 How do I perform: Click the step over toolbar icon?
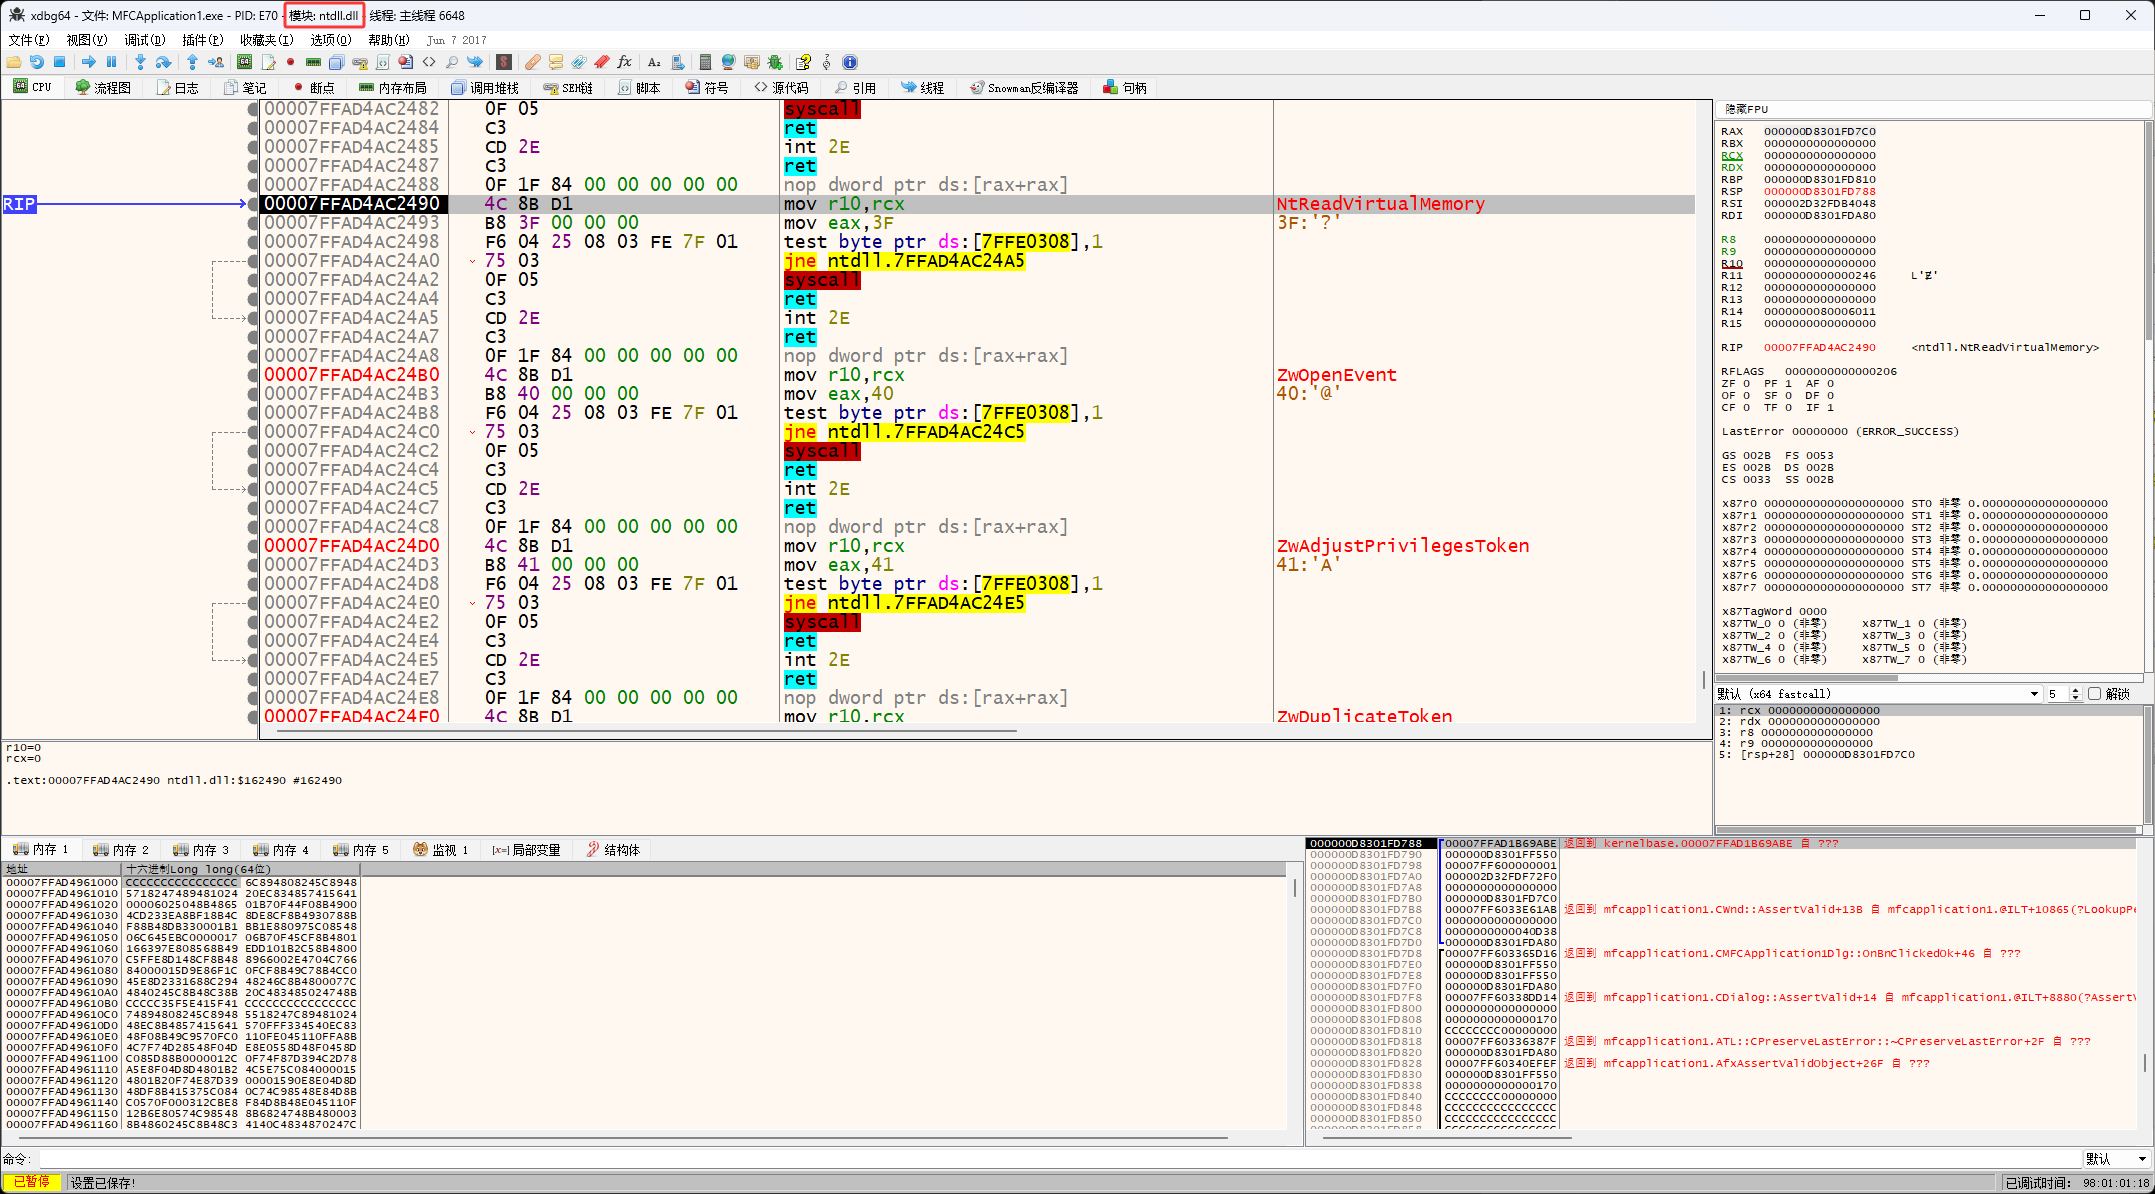tap(163, 62)
